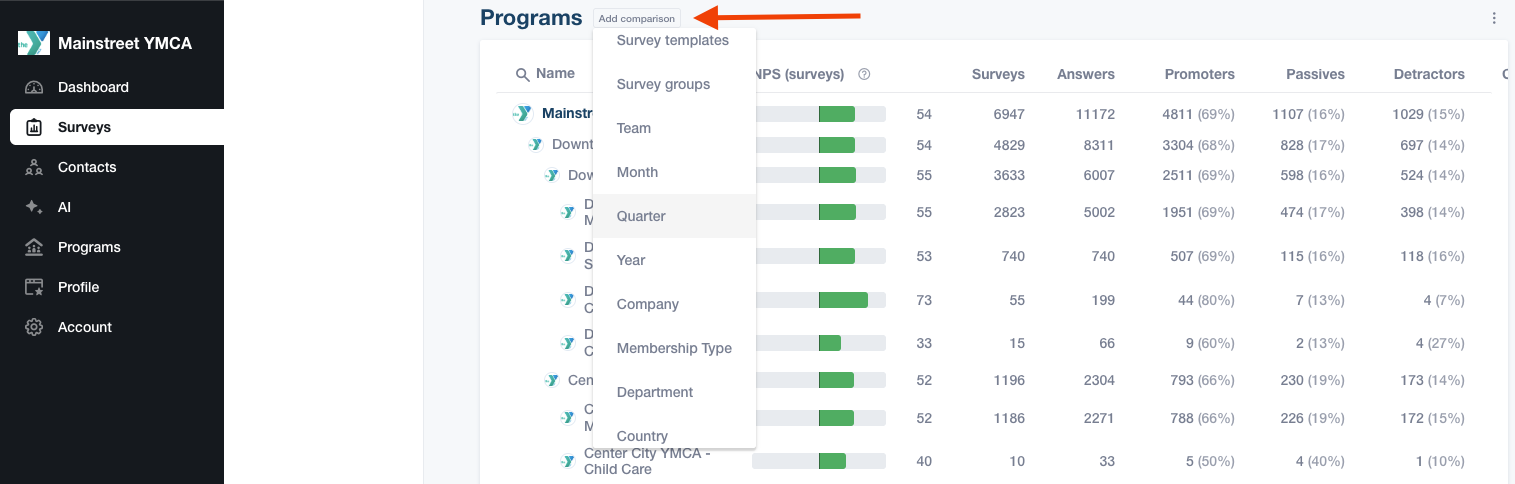
Task: Select Survey groups in dropdown
Action: pos(663,84)
